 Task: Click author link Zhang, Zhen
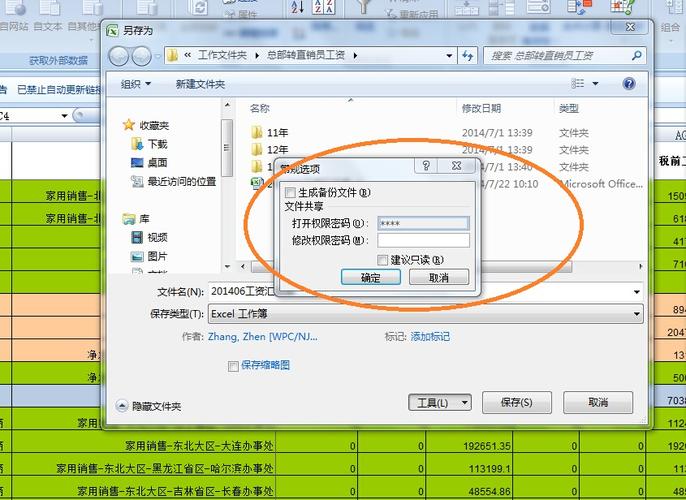pos(262,337)
